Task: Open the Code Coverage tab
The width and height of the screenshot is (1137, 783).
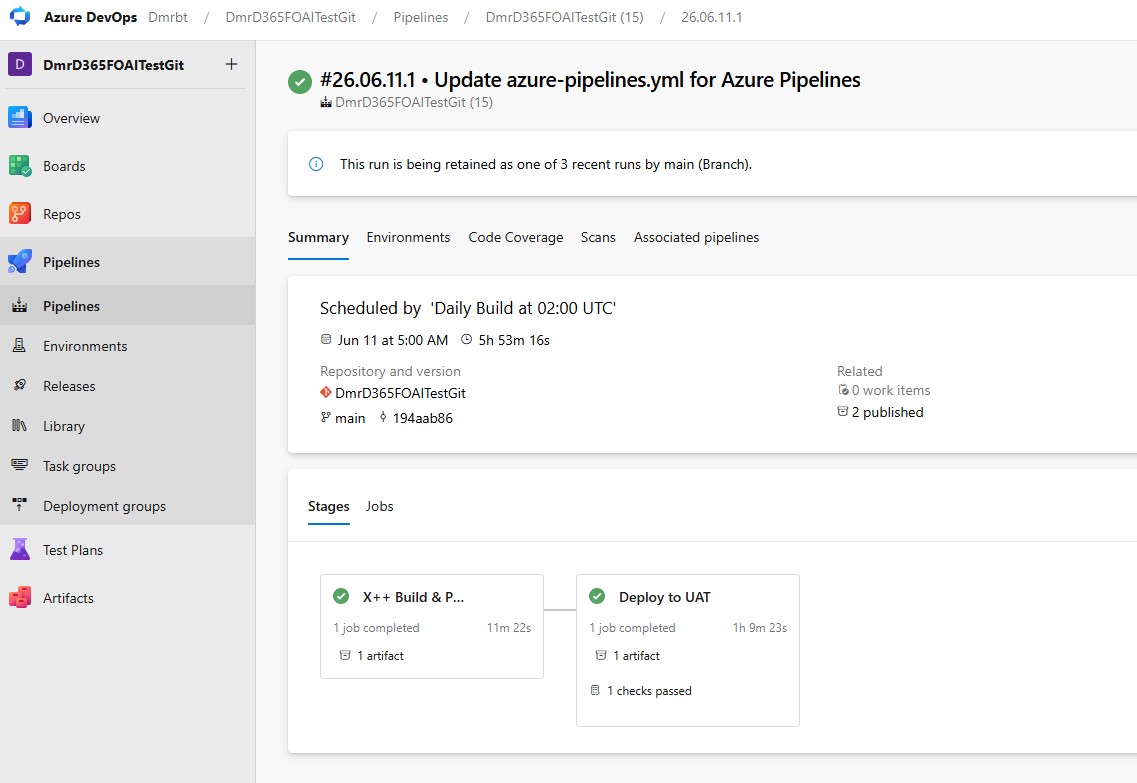Action: [516, 237]
